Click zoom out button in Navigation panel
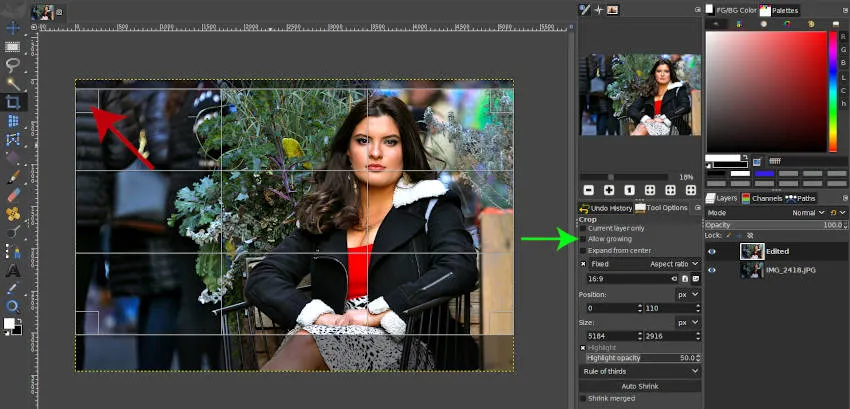This screenshot has width=850, height=409. pyautogui.click(x=588, y=190)
